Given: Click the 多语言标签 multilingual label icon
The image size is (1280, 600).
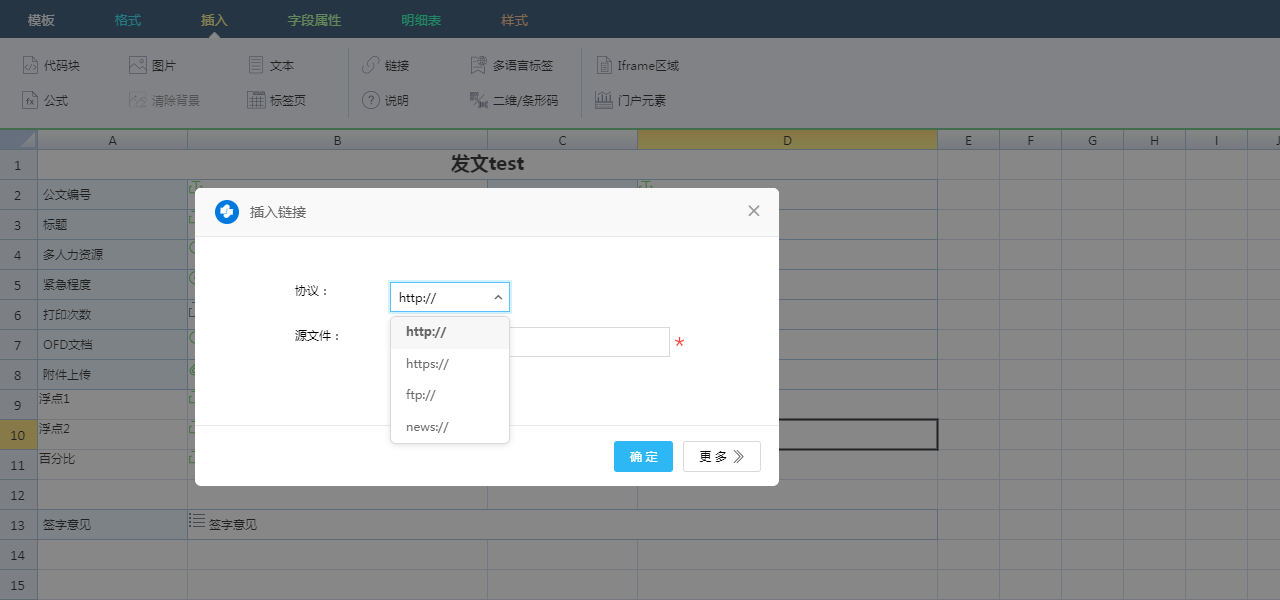Looking at the screenshot, I should [x=479, y=66].
